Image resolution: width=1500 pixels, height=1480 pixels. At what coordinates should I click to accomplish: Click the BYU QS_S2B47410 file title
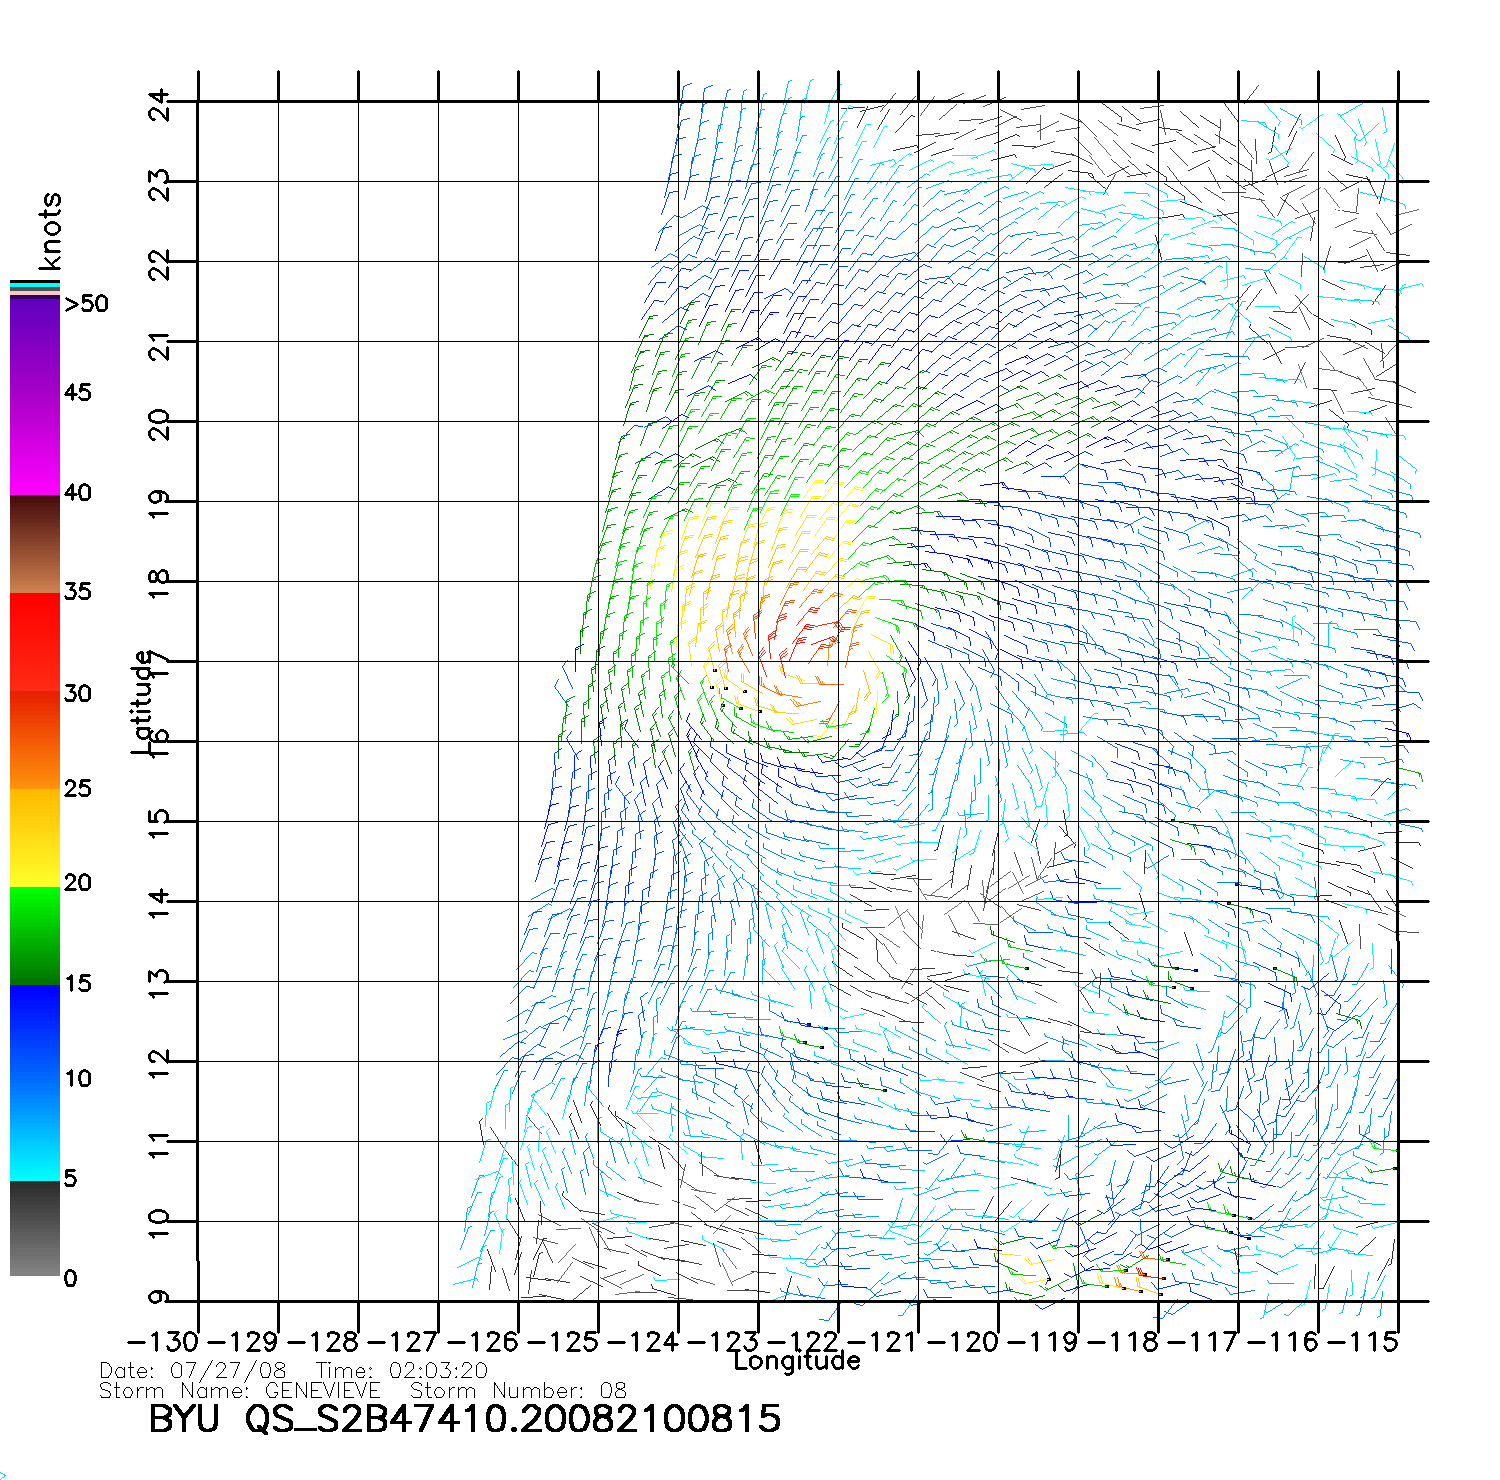[464, 1419]
